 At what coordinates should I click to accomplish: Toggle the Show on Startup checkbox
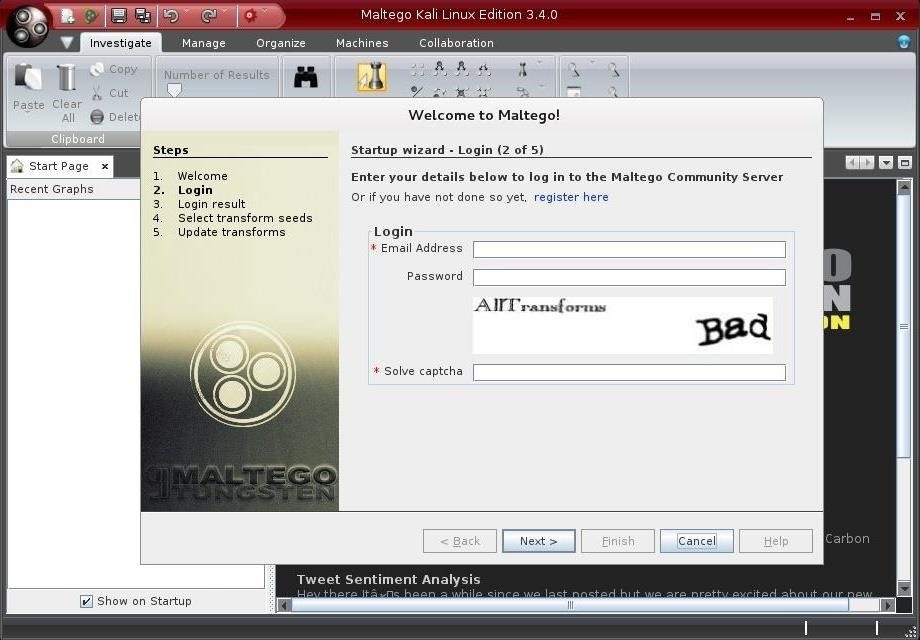pos(86,601)
